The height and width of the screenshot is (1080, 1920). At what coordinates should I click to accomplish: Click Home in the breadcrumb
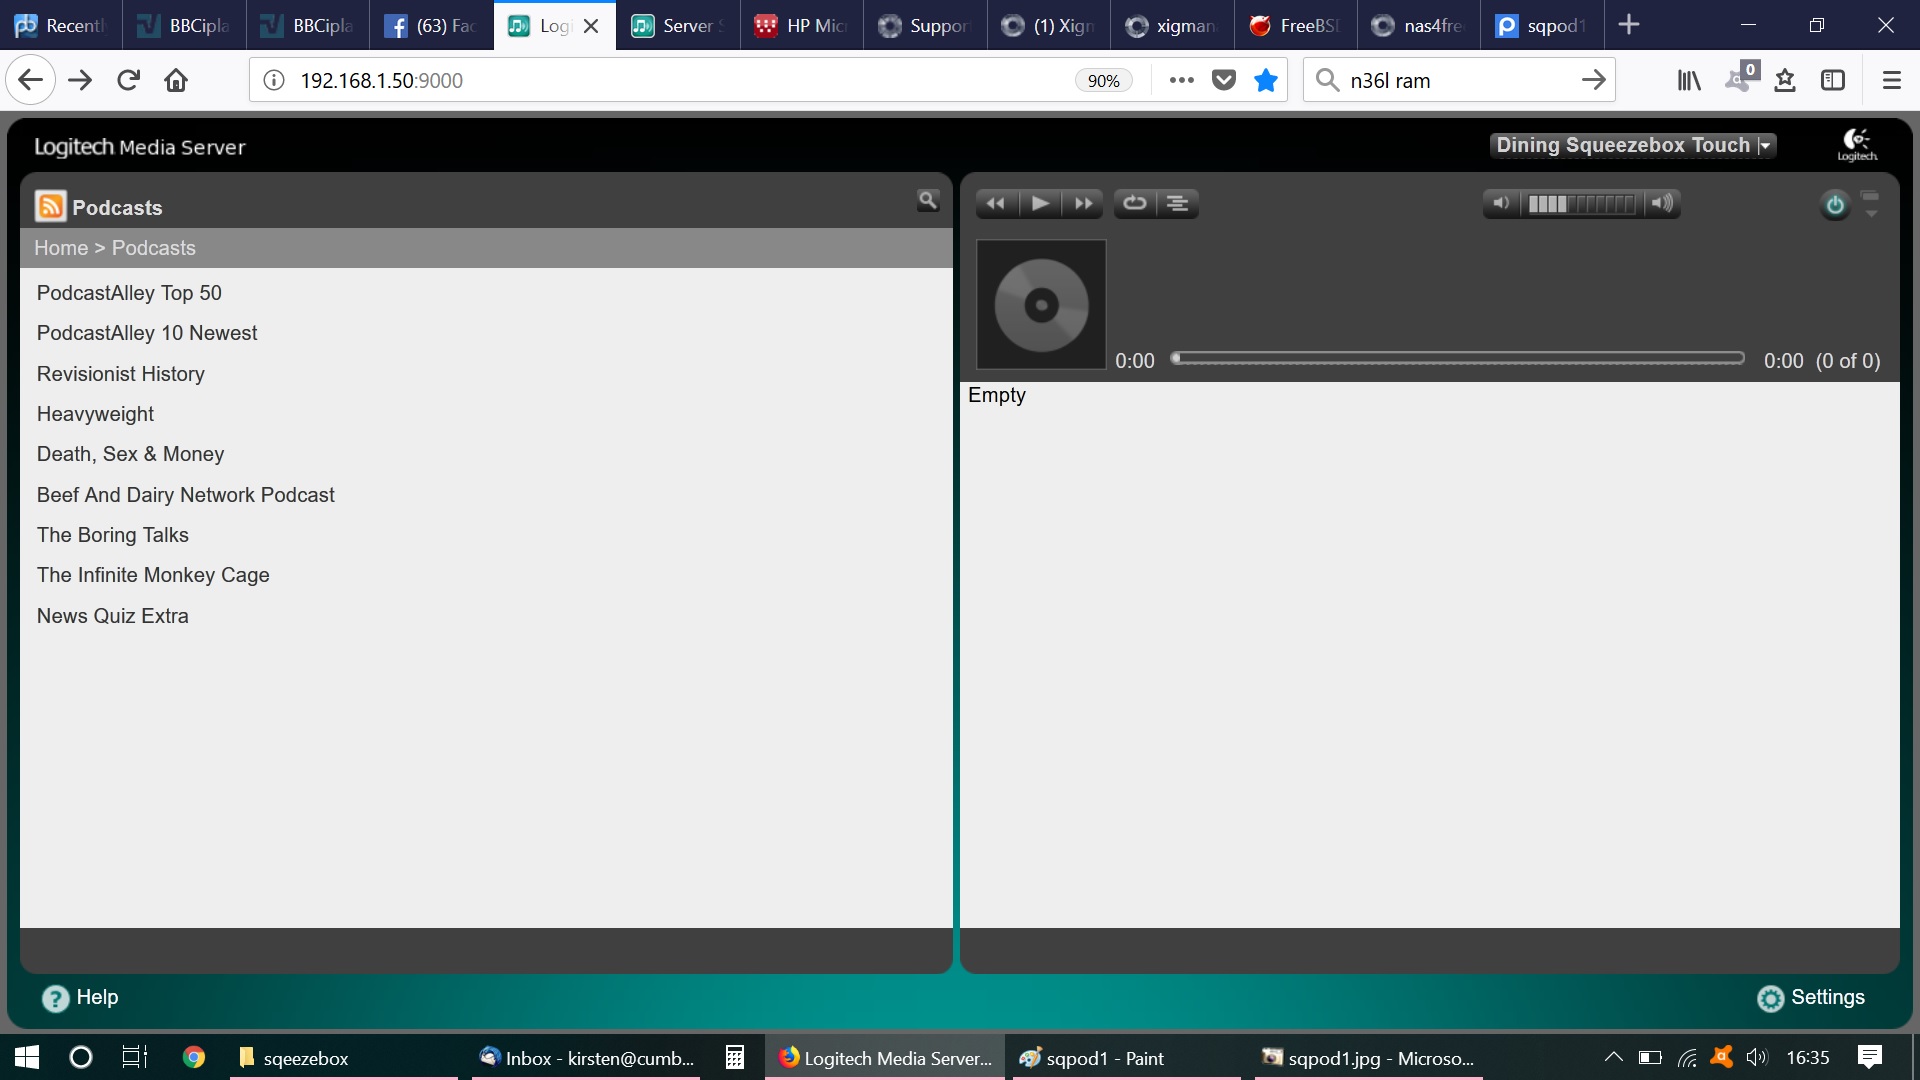(x=61, y=248)
